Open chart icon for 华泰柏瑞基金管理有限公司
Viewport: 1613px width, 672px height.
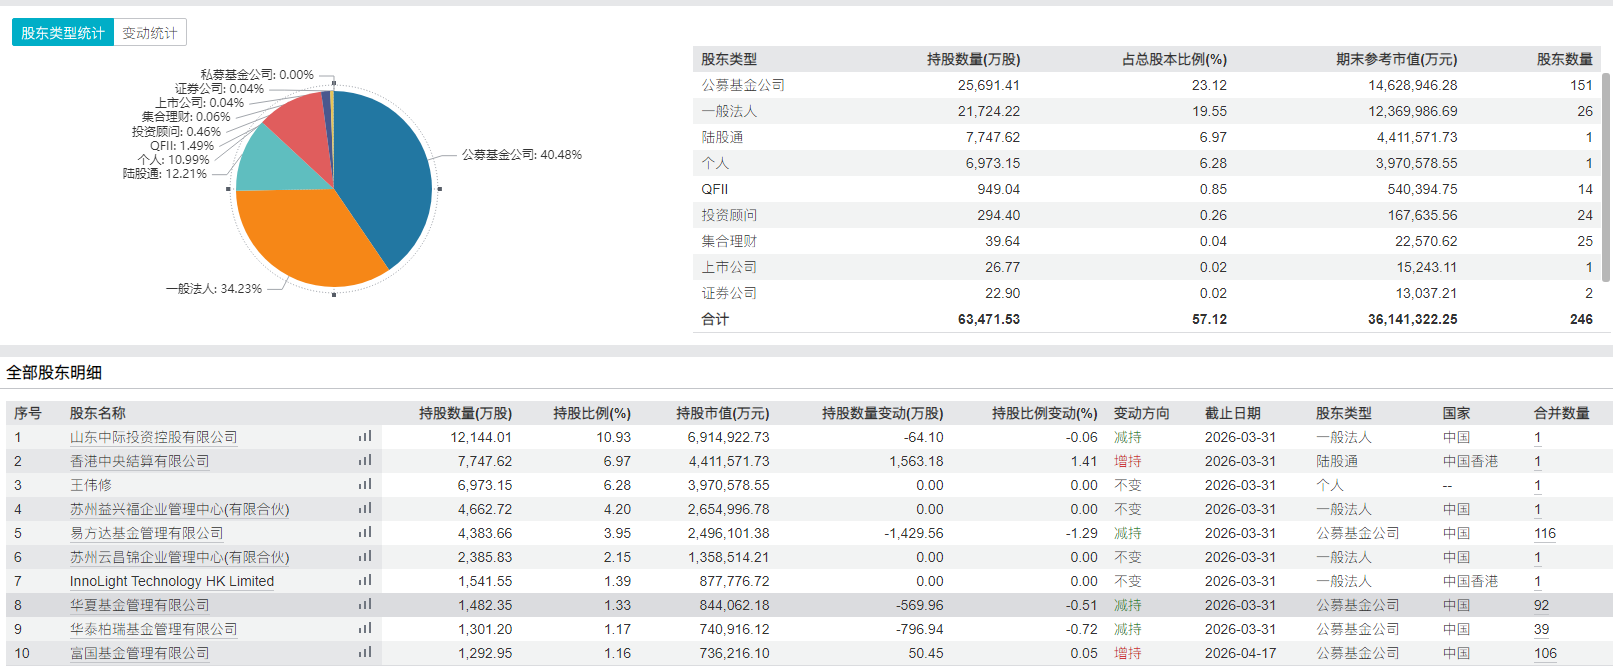(x=365, y=629)
